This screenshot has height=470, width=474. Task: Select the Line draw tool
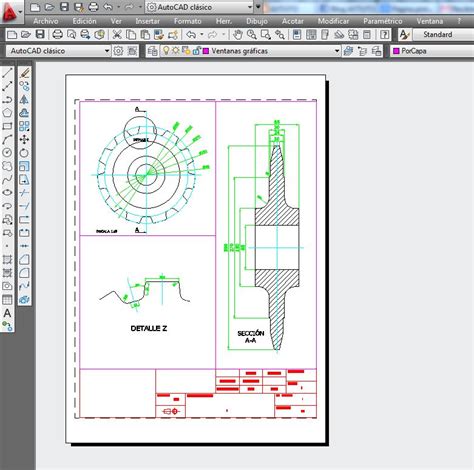[x=7, y=73]
